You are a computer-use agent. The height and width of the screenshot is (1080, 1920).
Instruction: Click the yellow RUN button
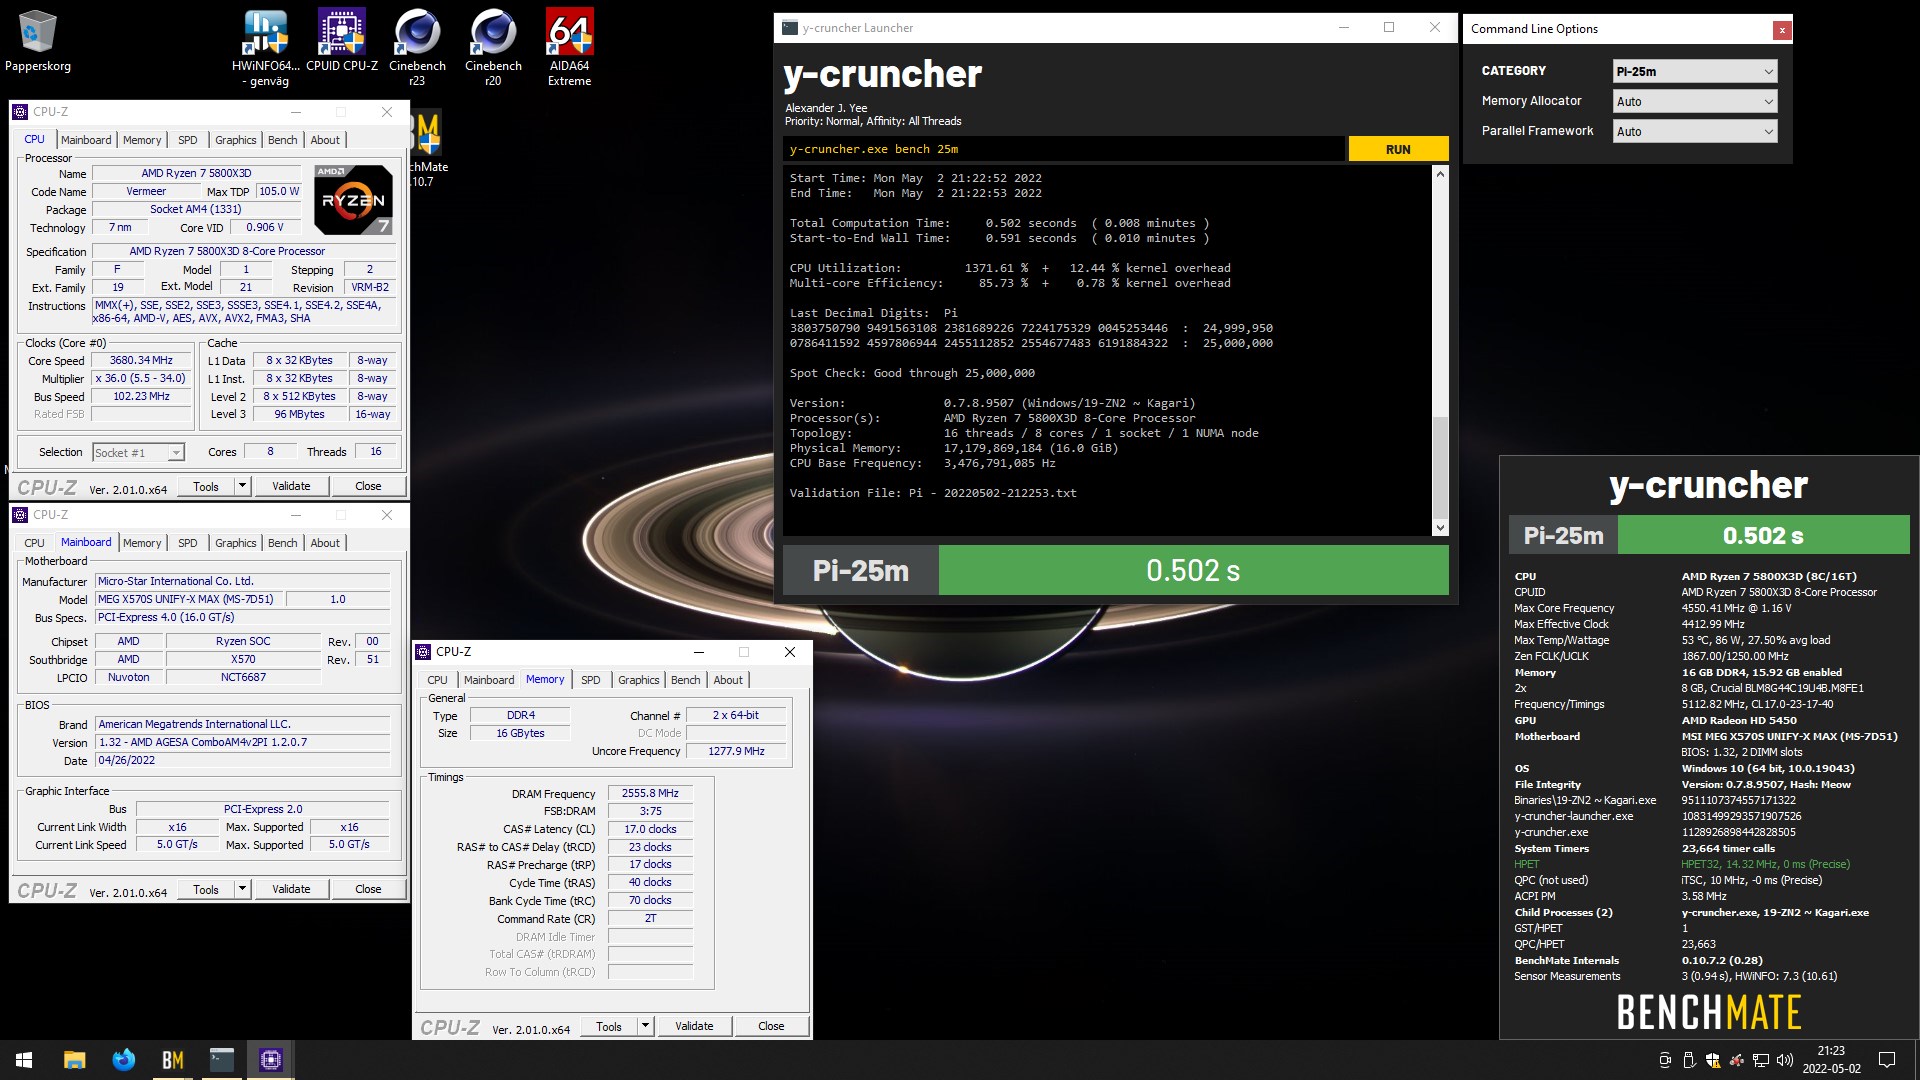[x=1398, y=149]
